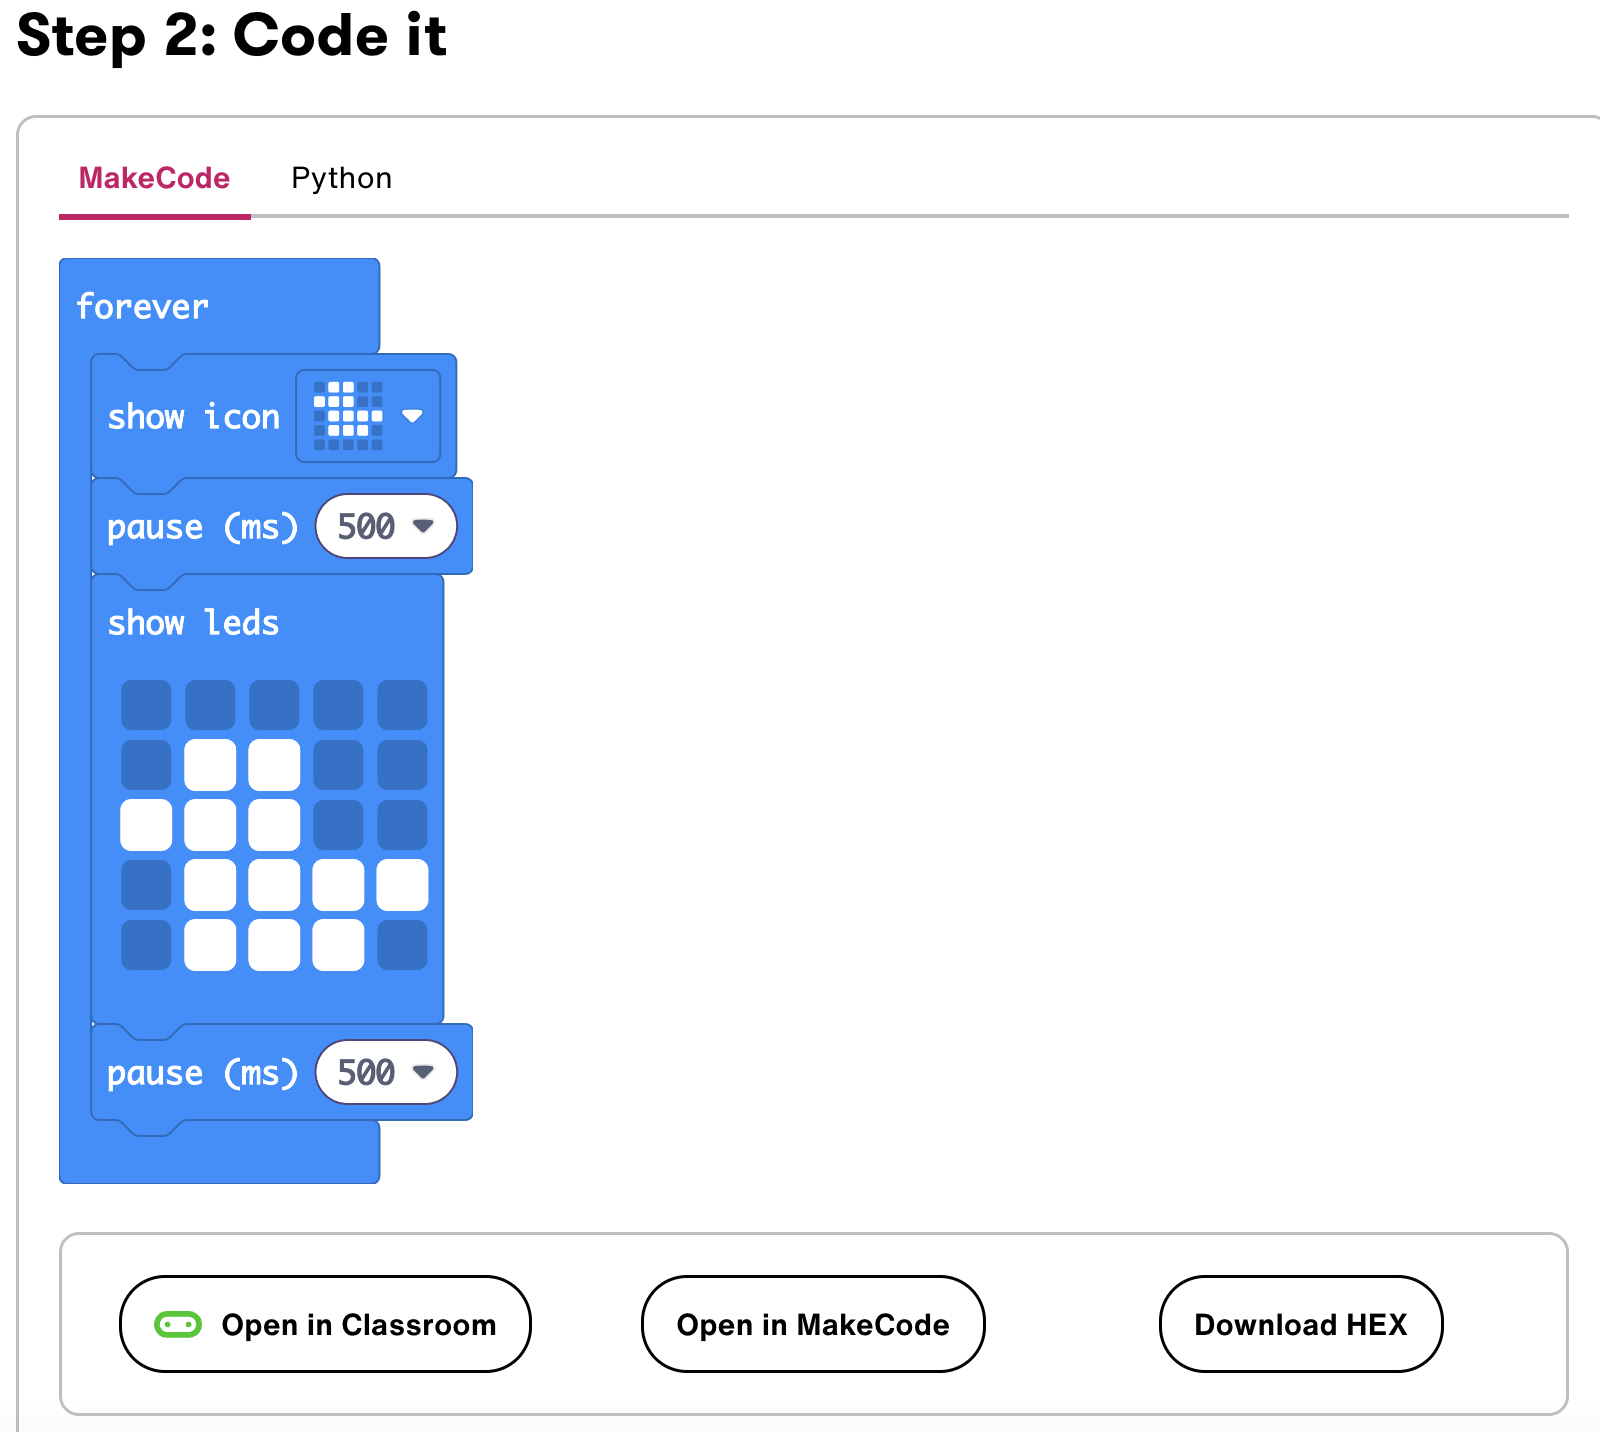Toggle the bottom-right LED in show leds grid

[402, 945]
